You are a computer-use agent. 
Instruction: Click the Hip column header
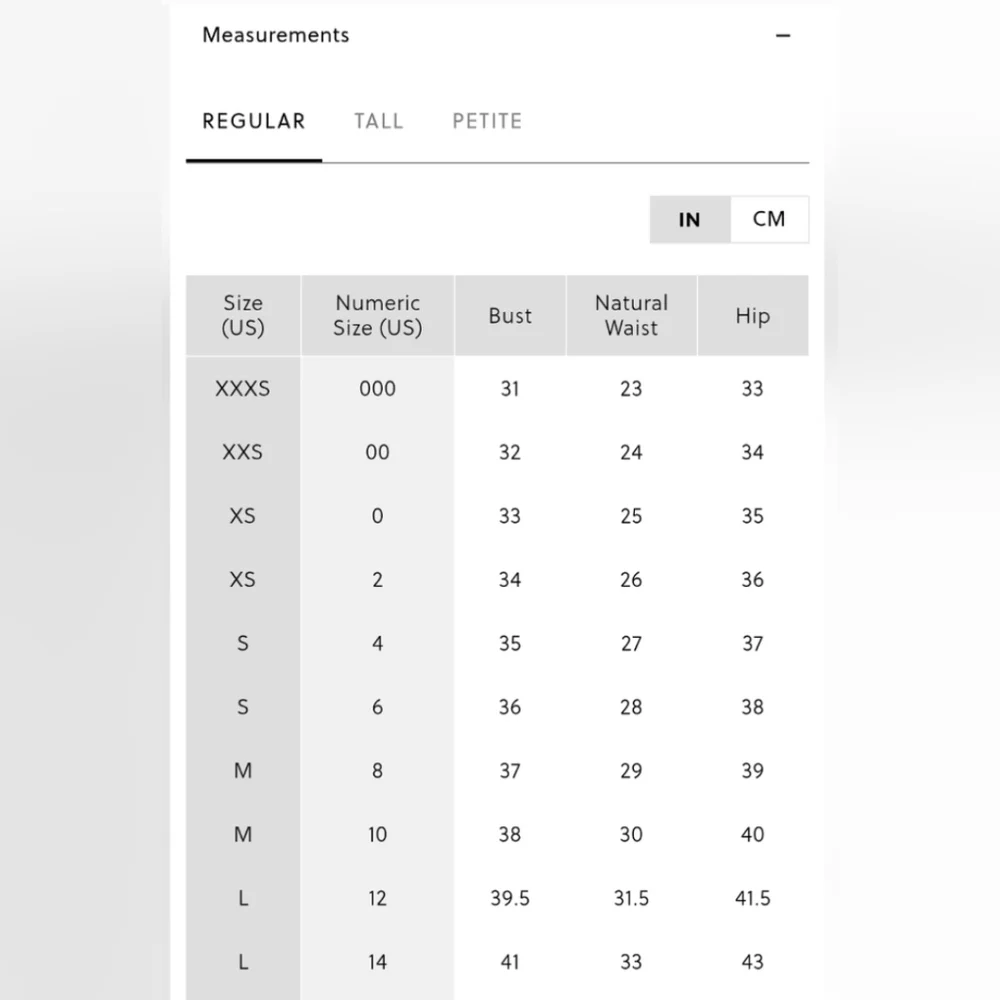click(753, 315)
